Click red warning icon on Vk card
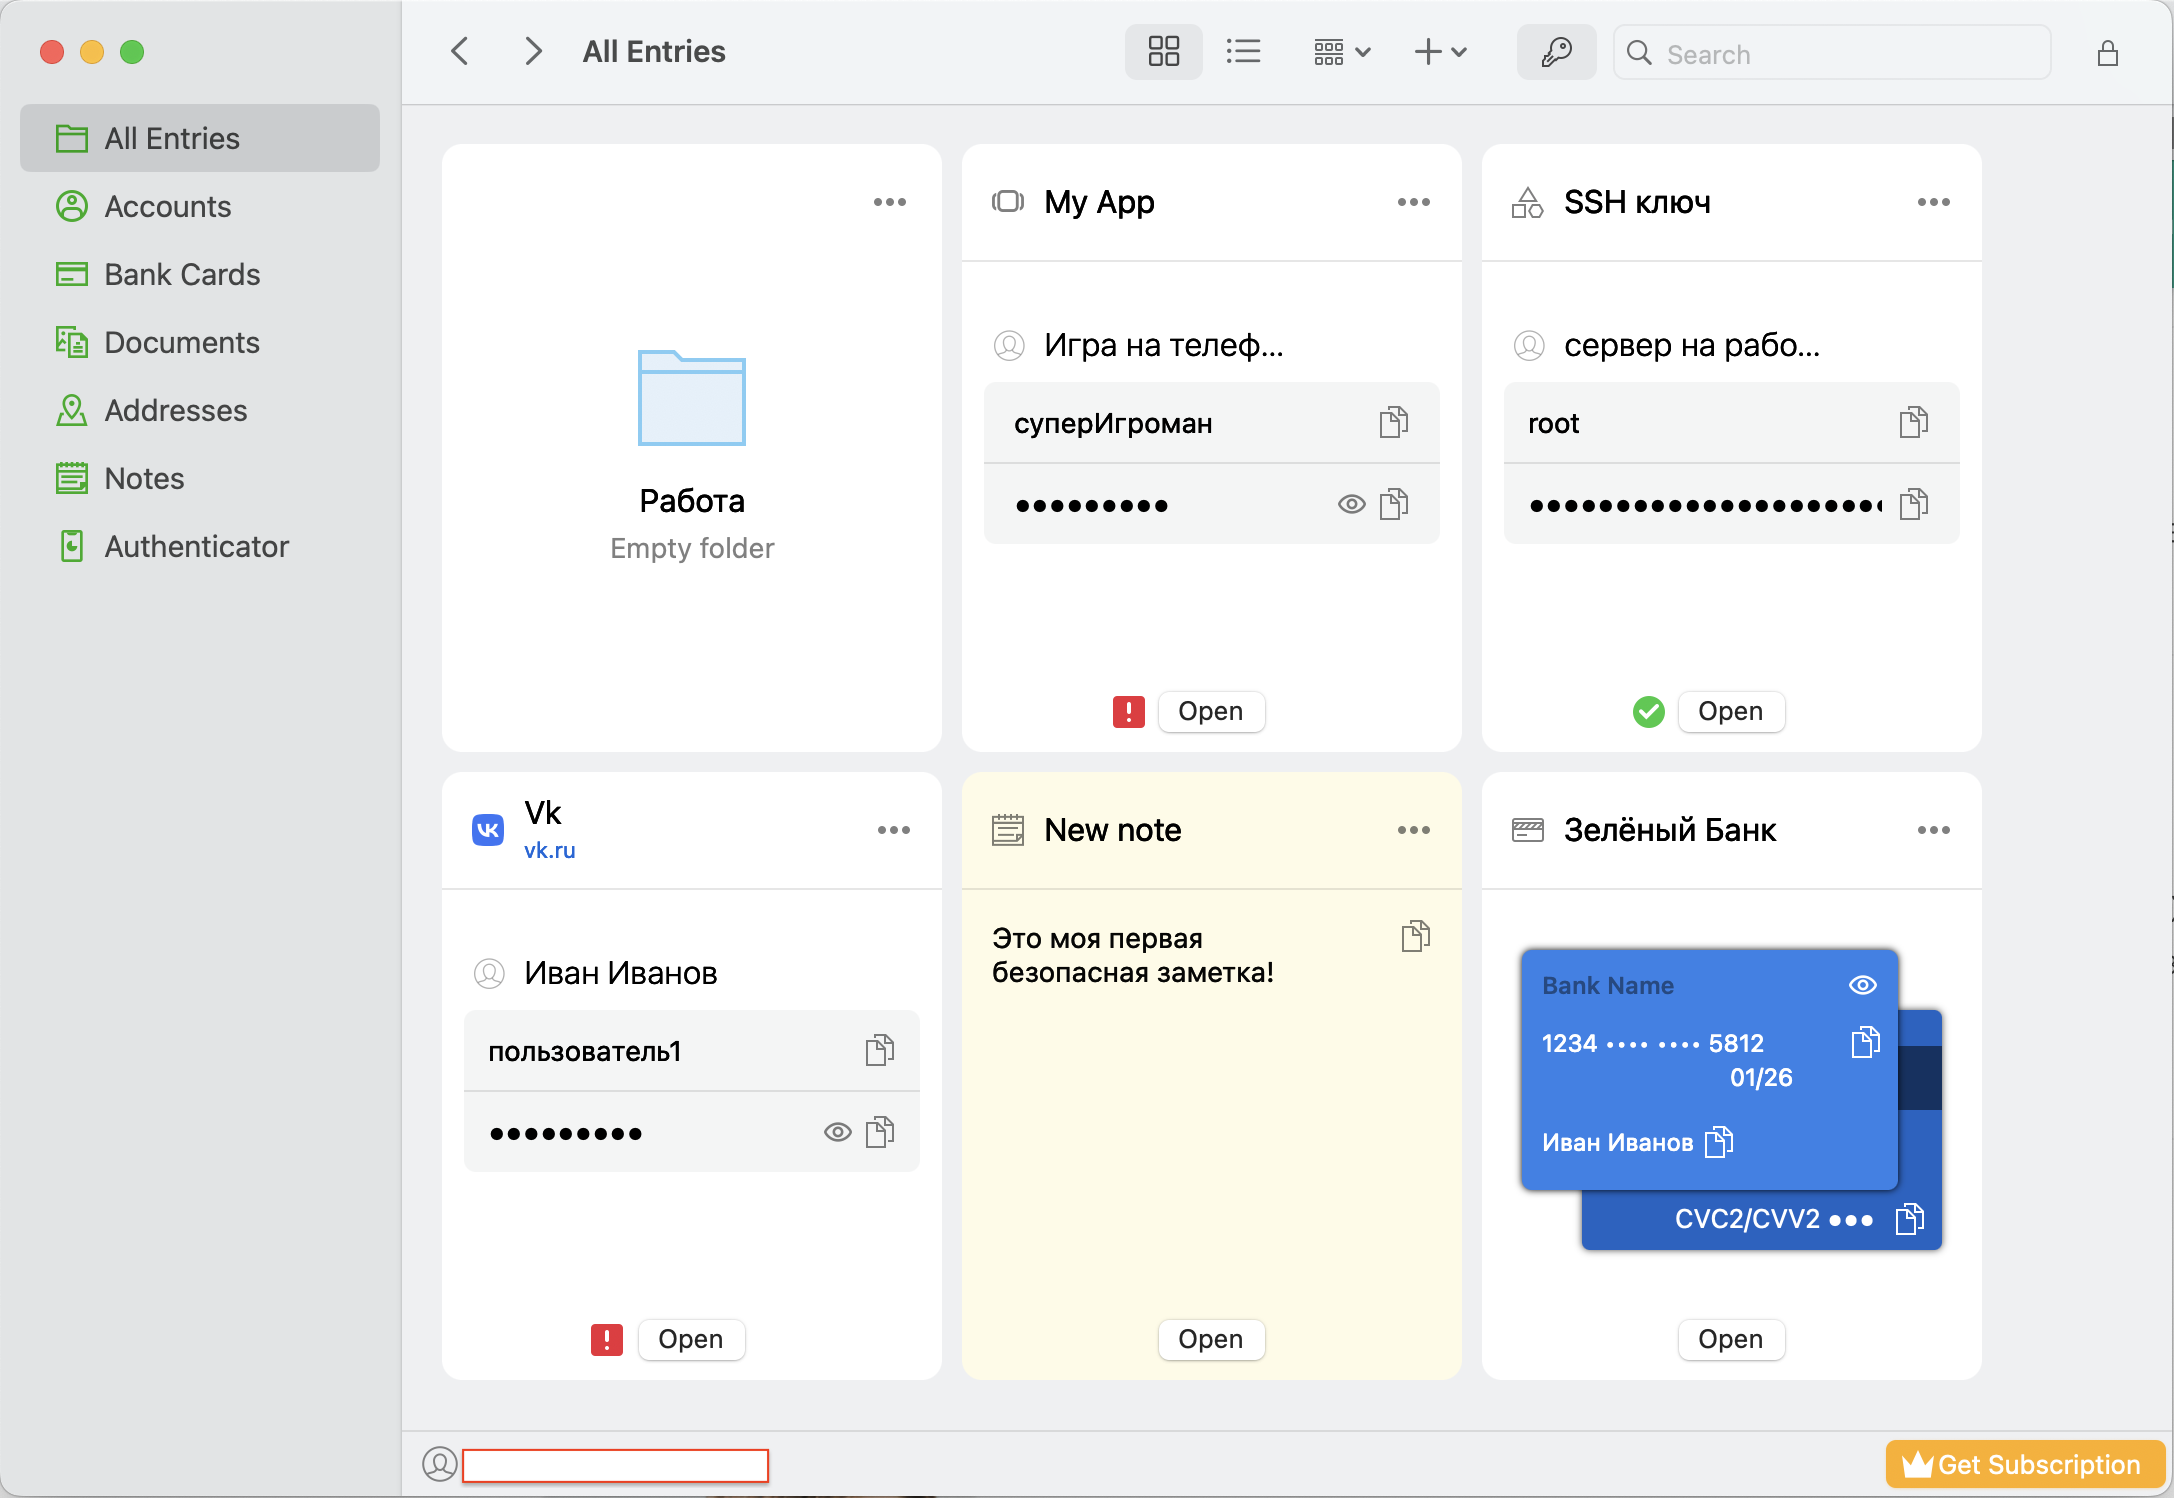Viewport: 2174px width, 1498px height. coord(607,1340)
